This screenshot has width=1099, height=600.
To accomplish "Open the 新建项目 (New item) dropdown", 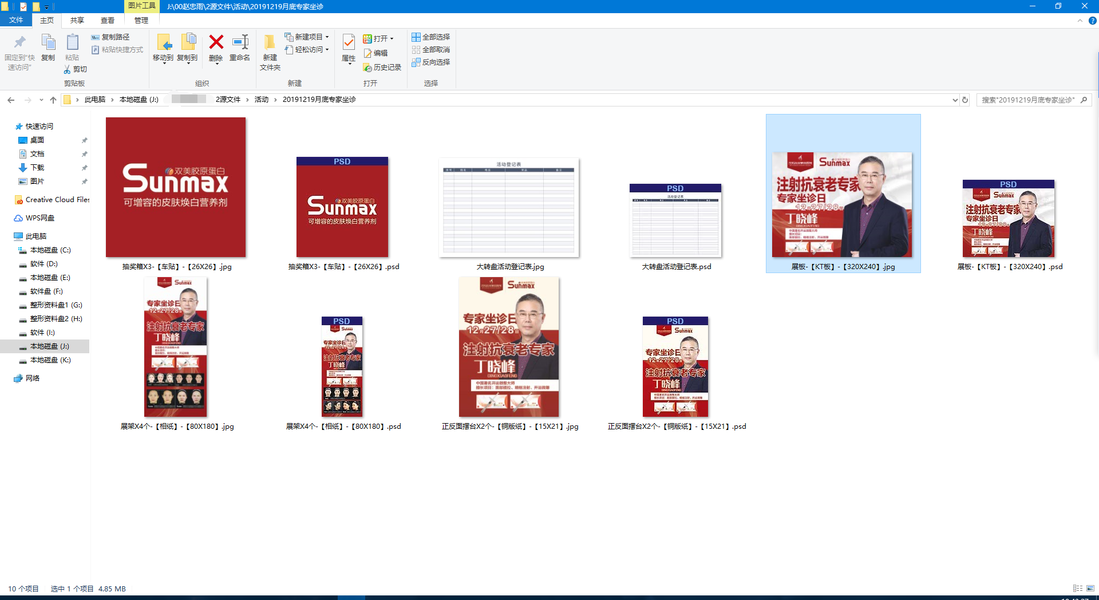I will 307,37.
